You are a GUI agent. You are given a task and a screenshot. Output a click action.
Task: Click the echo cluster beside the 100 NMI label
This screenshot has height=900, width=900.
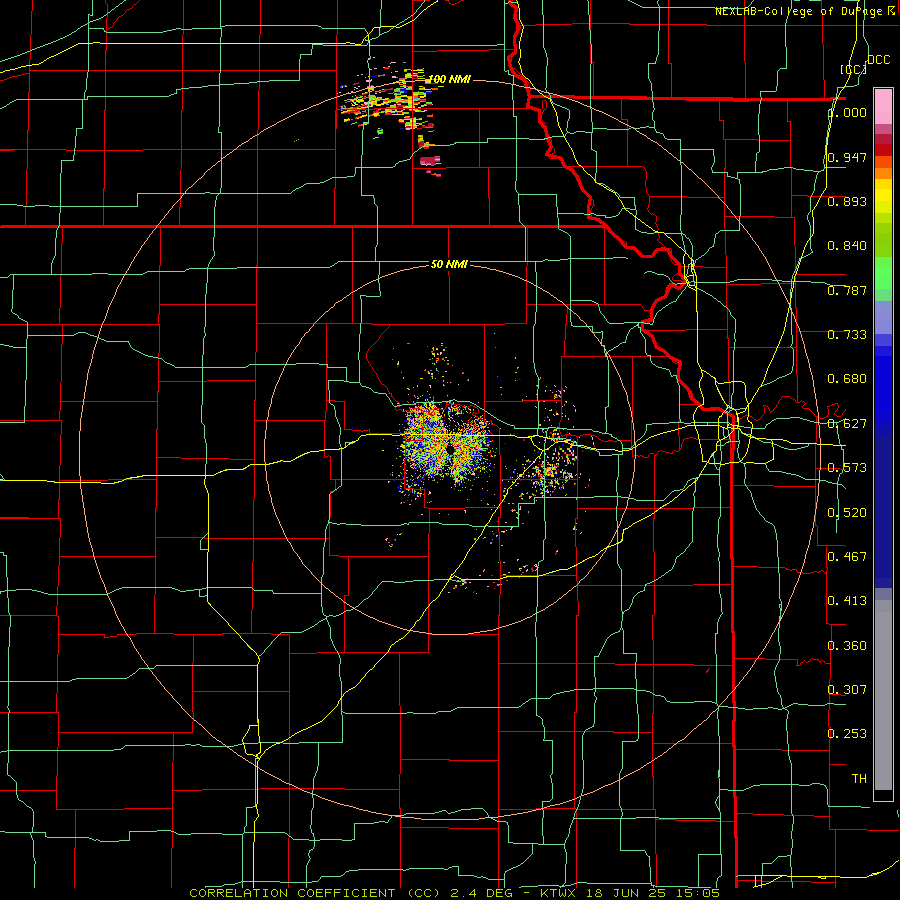(x=387, y=100)
